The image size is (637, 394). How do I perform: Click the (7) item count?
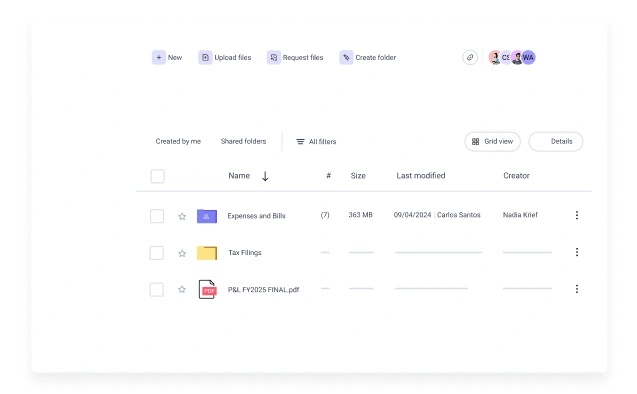(x=325, y=215)
